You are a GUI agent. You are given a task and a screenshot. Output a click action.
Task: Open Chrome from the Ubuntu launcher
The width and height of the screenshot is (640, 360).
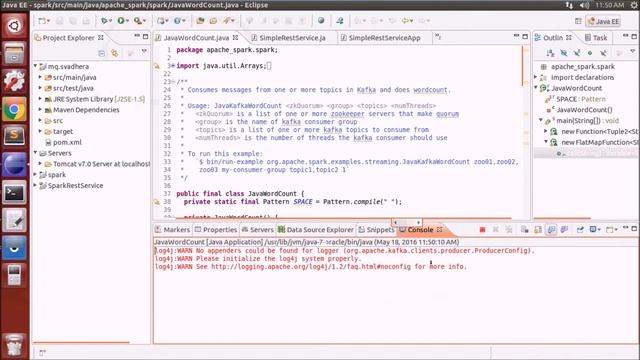point(14,110)
